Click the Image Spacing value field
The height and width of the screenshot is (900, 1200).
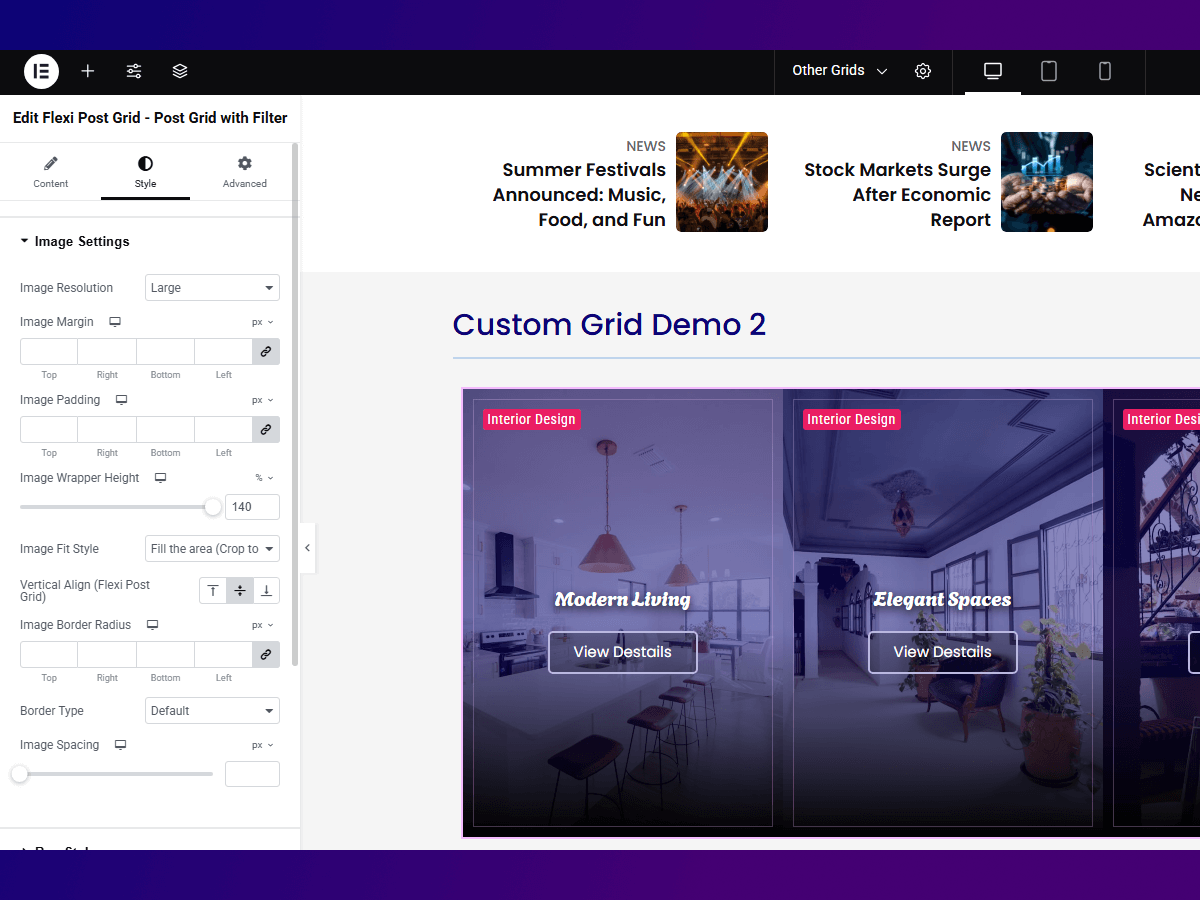pyautogui.click(x=252, y=774)
